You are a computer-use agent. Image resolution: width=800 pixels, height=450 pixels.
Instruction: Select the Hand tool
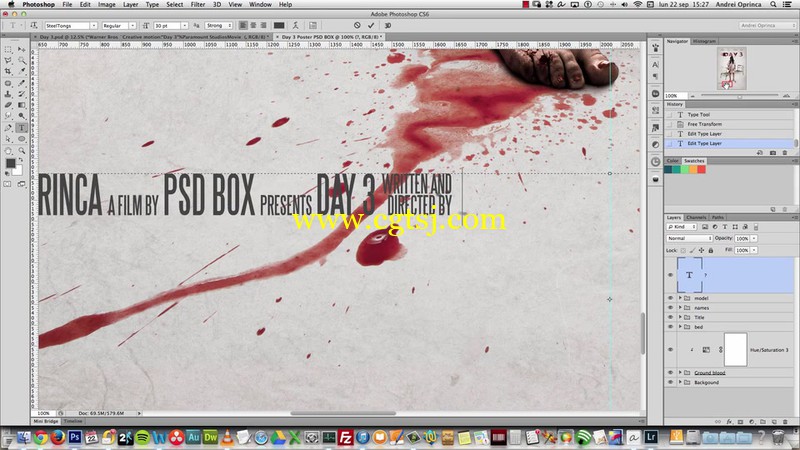(8, 151)
